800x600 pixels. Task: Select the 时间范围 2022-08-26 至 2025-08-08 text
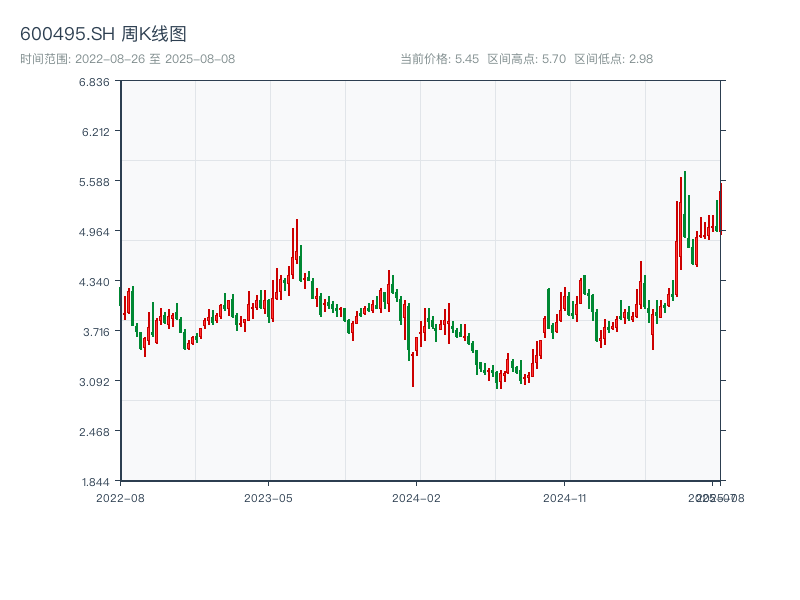pos(128,59)
